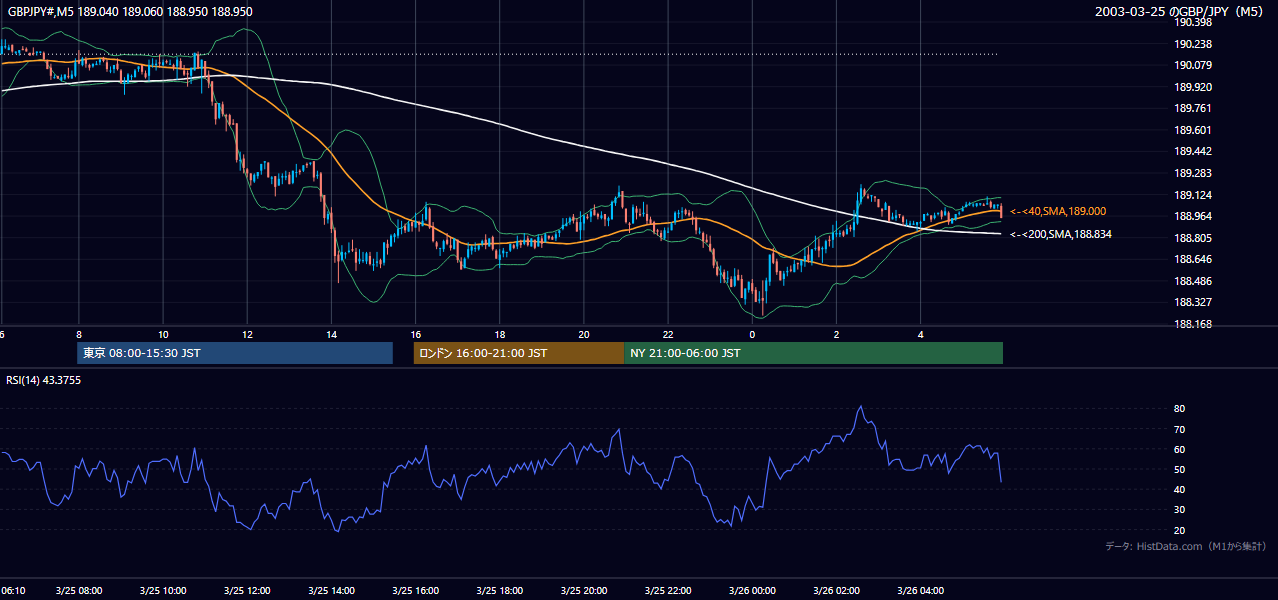Click the 3/25 10:00 bottom time label
The image size is (1278, 600).
click(x=162, y=591)
